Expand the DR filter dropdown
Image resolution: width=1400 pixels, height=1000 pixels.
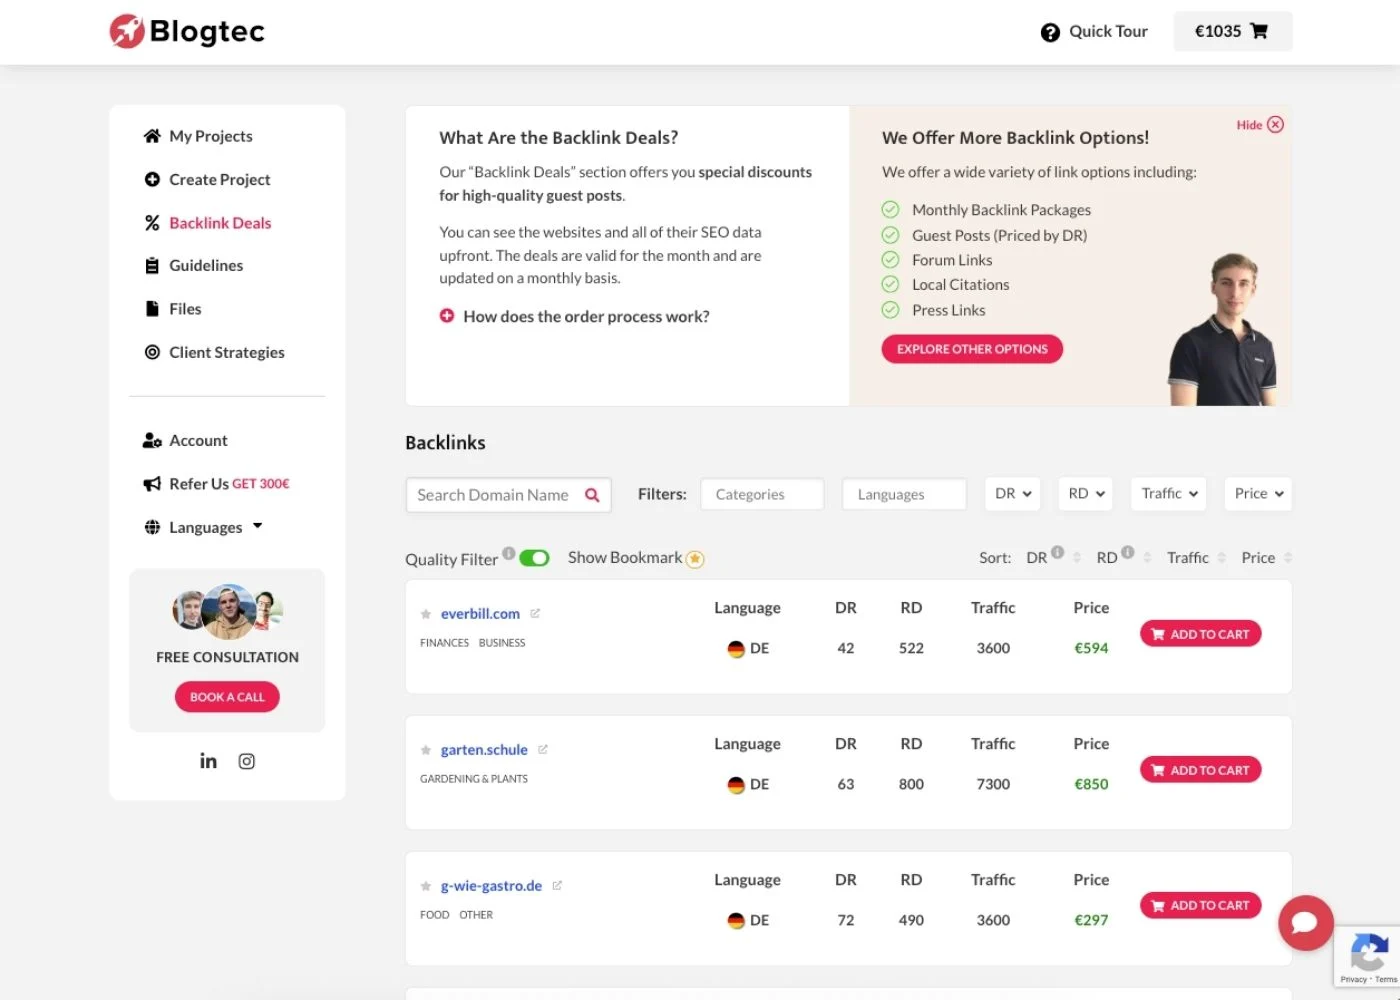point(1013,494)
